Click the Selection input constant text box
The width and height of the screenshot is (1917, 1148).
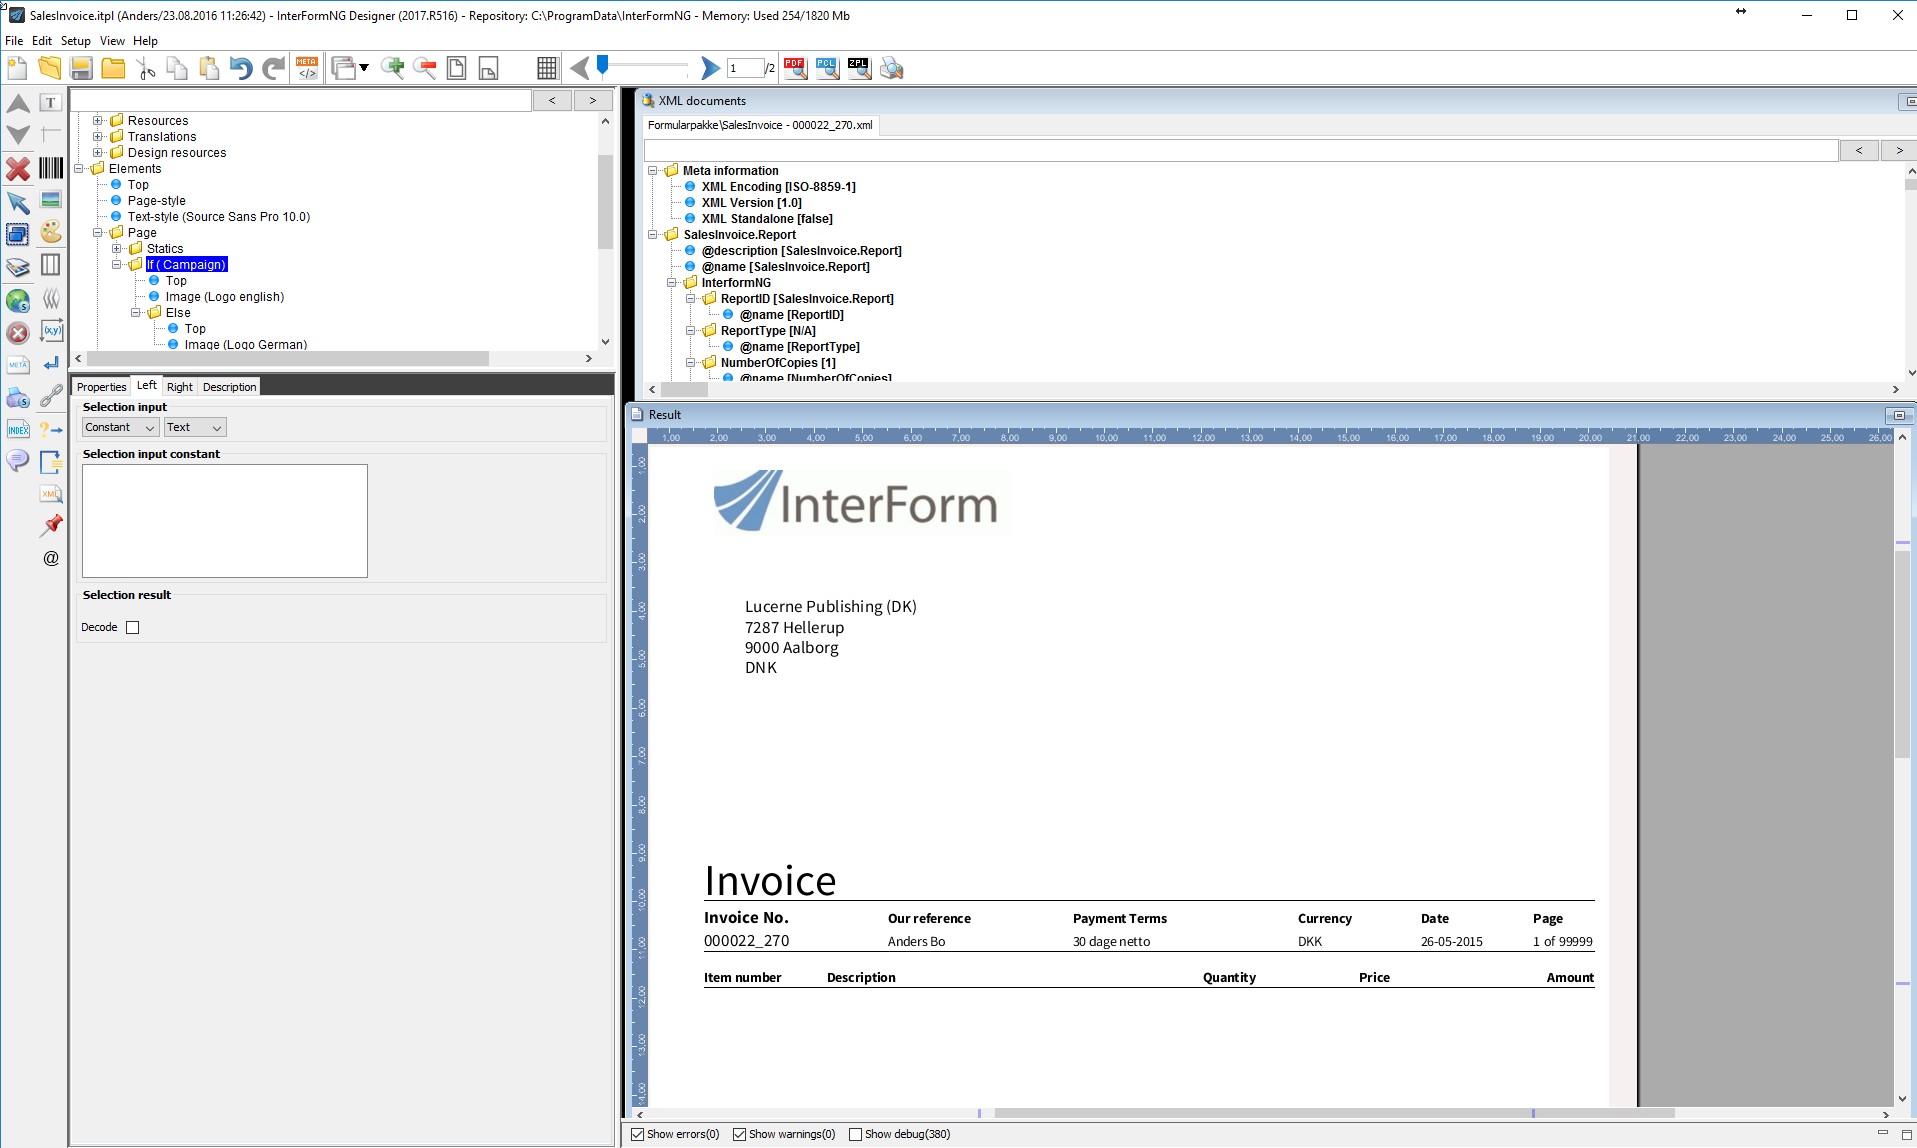225,521
